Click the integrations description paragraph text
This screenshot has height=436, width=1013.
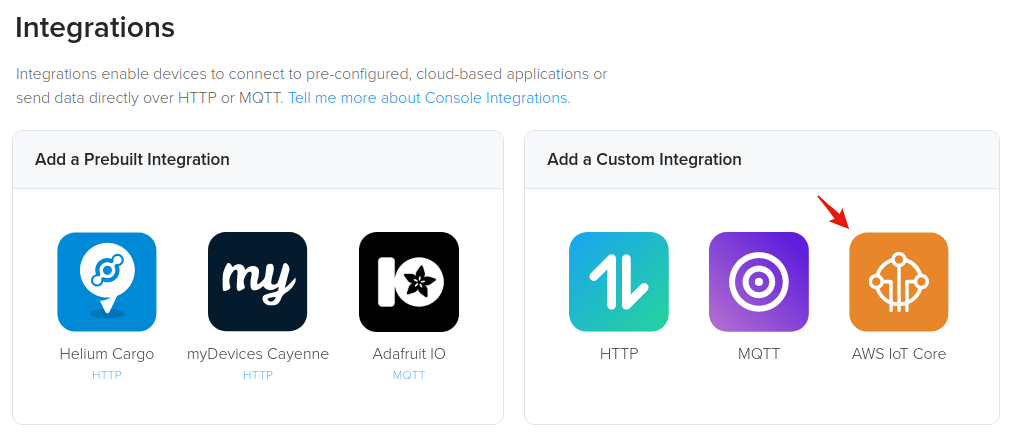coord(311,74)
